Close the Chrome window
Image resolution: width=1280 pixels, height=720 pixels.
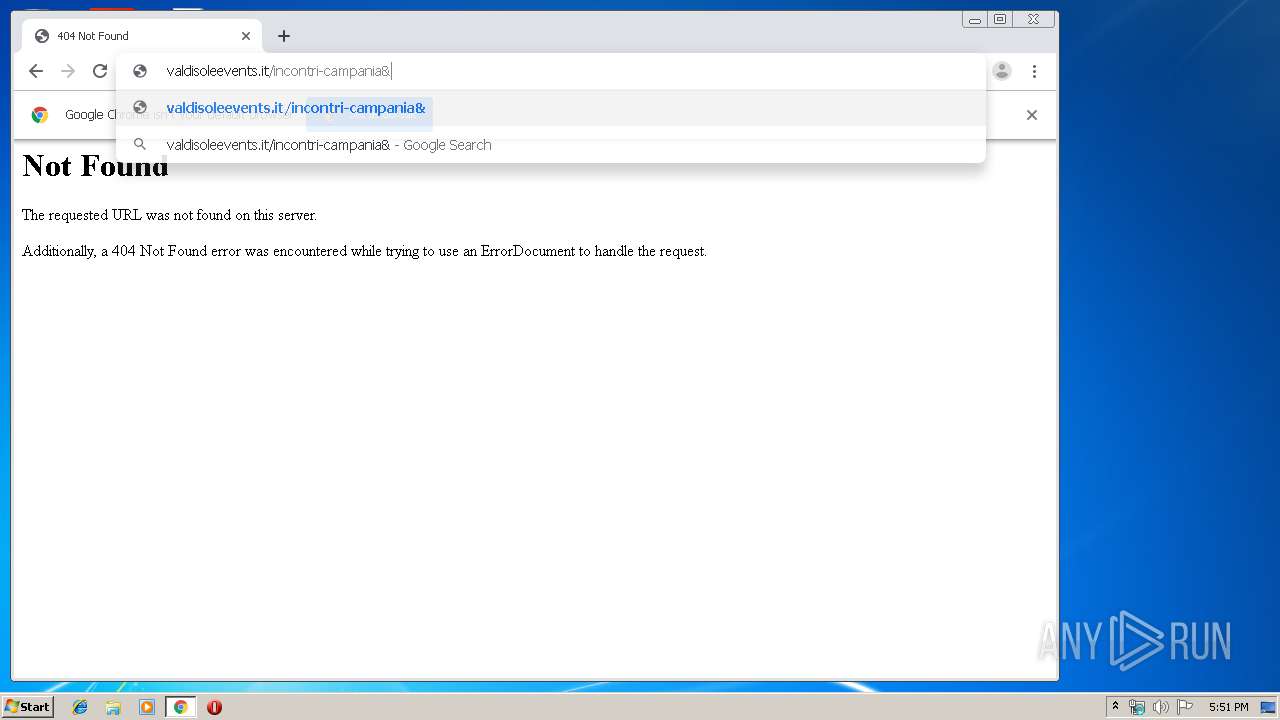click(x=1034, y=19)
